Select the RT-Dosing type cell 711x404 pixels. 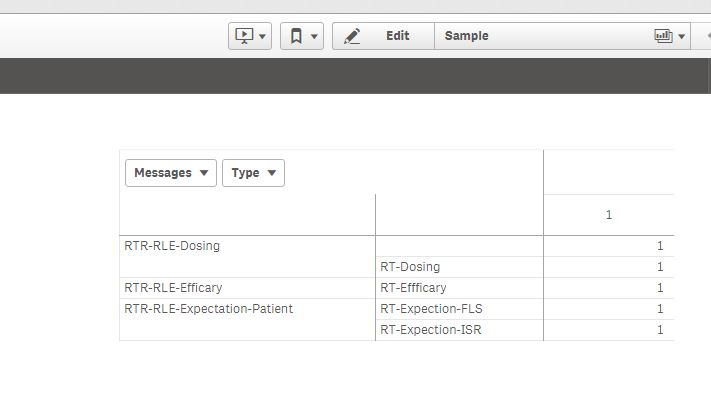coord(410,267)
